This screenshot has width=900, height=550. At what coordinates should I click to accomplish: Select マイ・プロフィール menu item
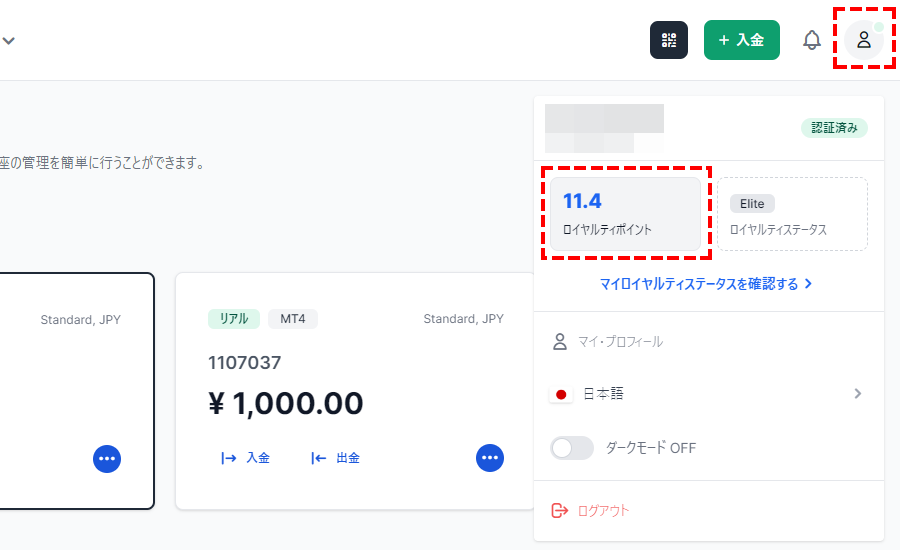point(620,342)
